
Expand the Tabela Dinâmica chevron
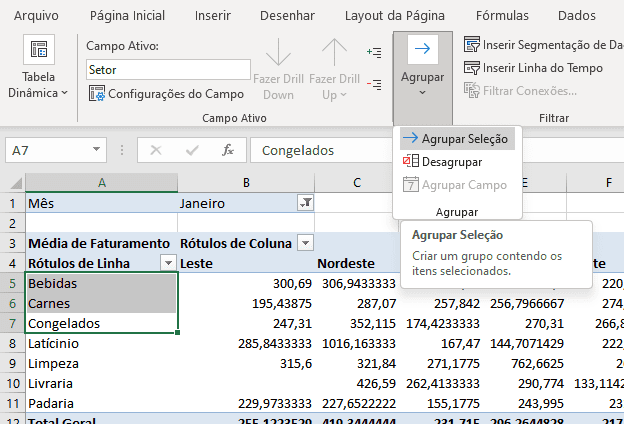[64, 93]
